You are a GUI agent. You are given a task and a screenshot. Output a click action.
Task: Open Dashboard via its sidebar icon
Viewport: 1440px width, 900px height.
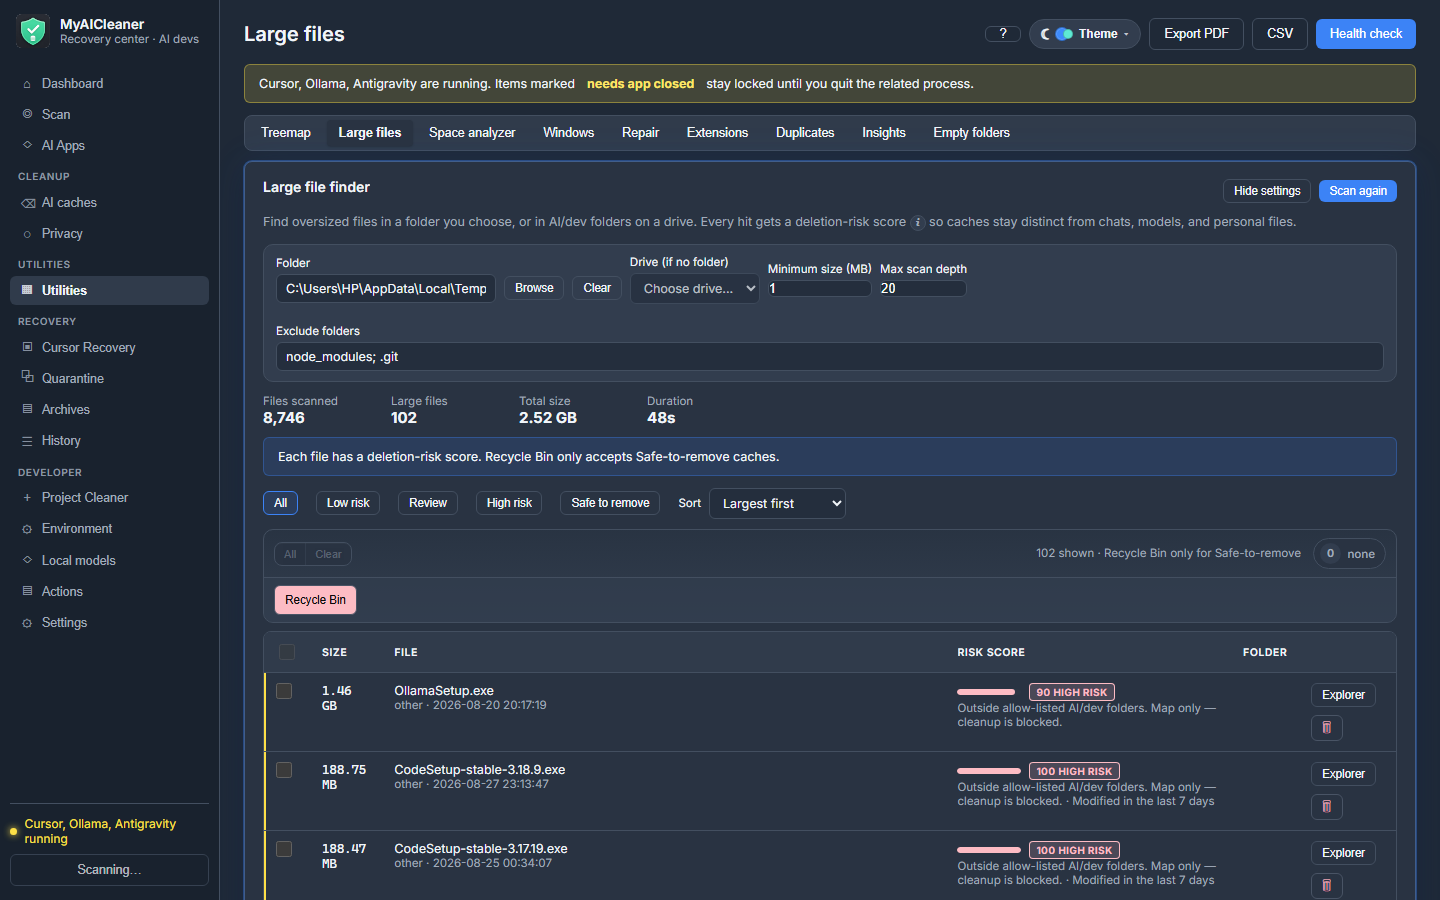[x=27, y=84]
